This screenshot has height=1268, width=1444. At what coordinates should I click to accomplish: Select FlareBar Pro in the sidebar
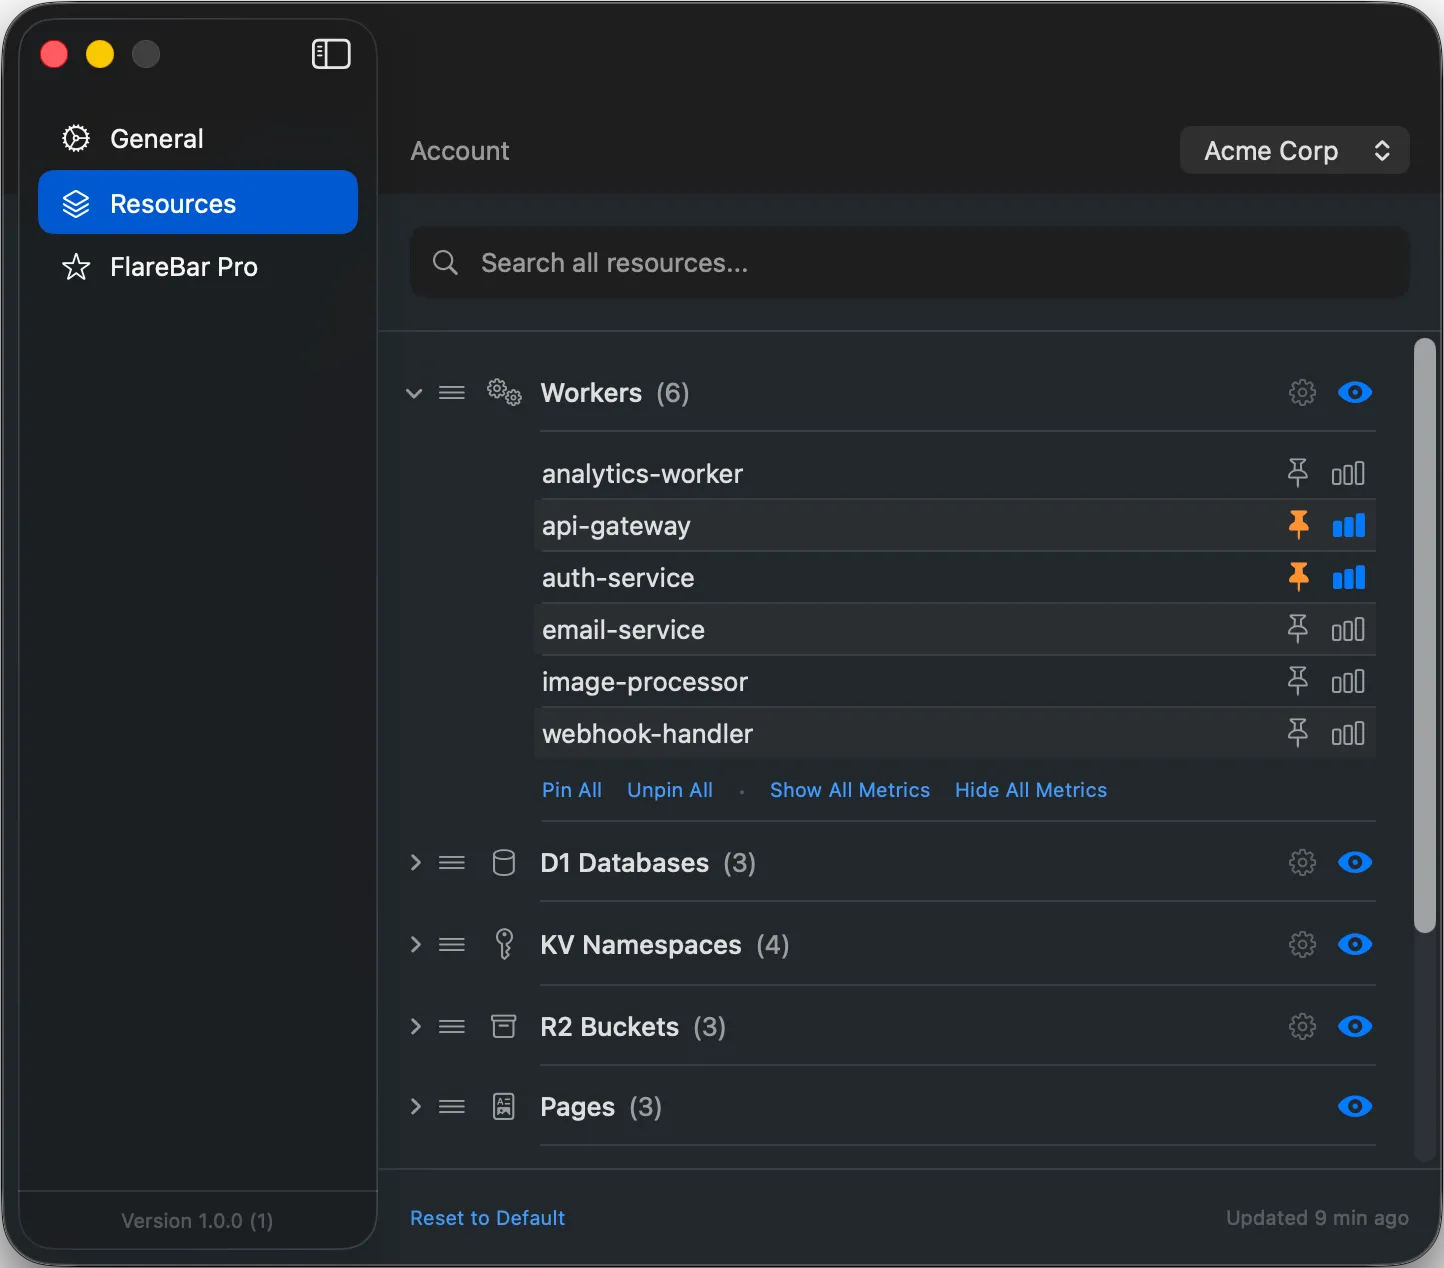[x=184, y=266]
